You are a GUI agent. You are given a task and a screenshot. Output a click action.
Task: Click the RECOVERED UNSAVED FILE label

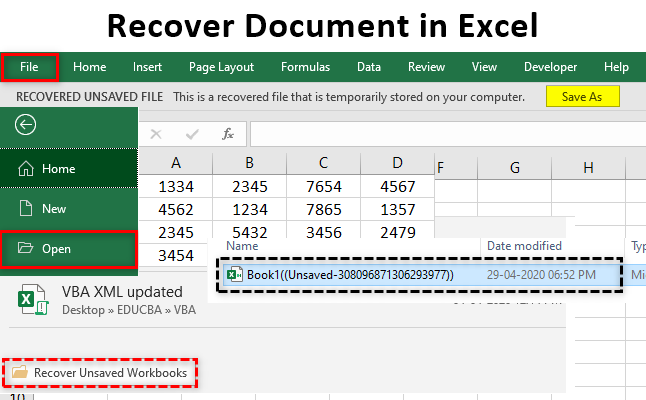click(89, 97)
